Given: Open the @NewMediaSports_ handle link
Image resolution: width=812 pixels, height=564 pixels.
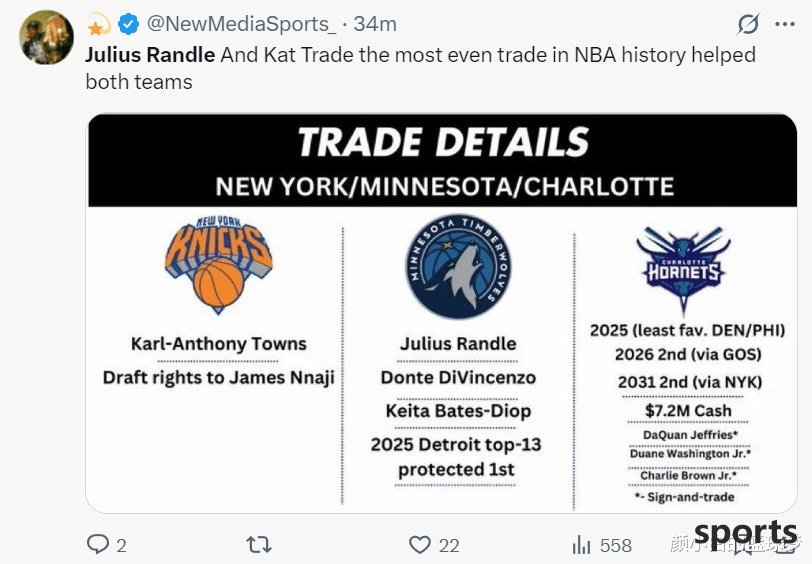Looking at the screenshot, I should click(241, 24).
